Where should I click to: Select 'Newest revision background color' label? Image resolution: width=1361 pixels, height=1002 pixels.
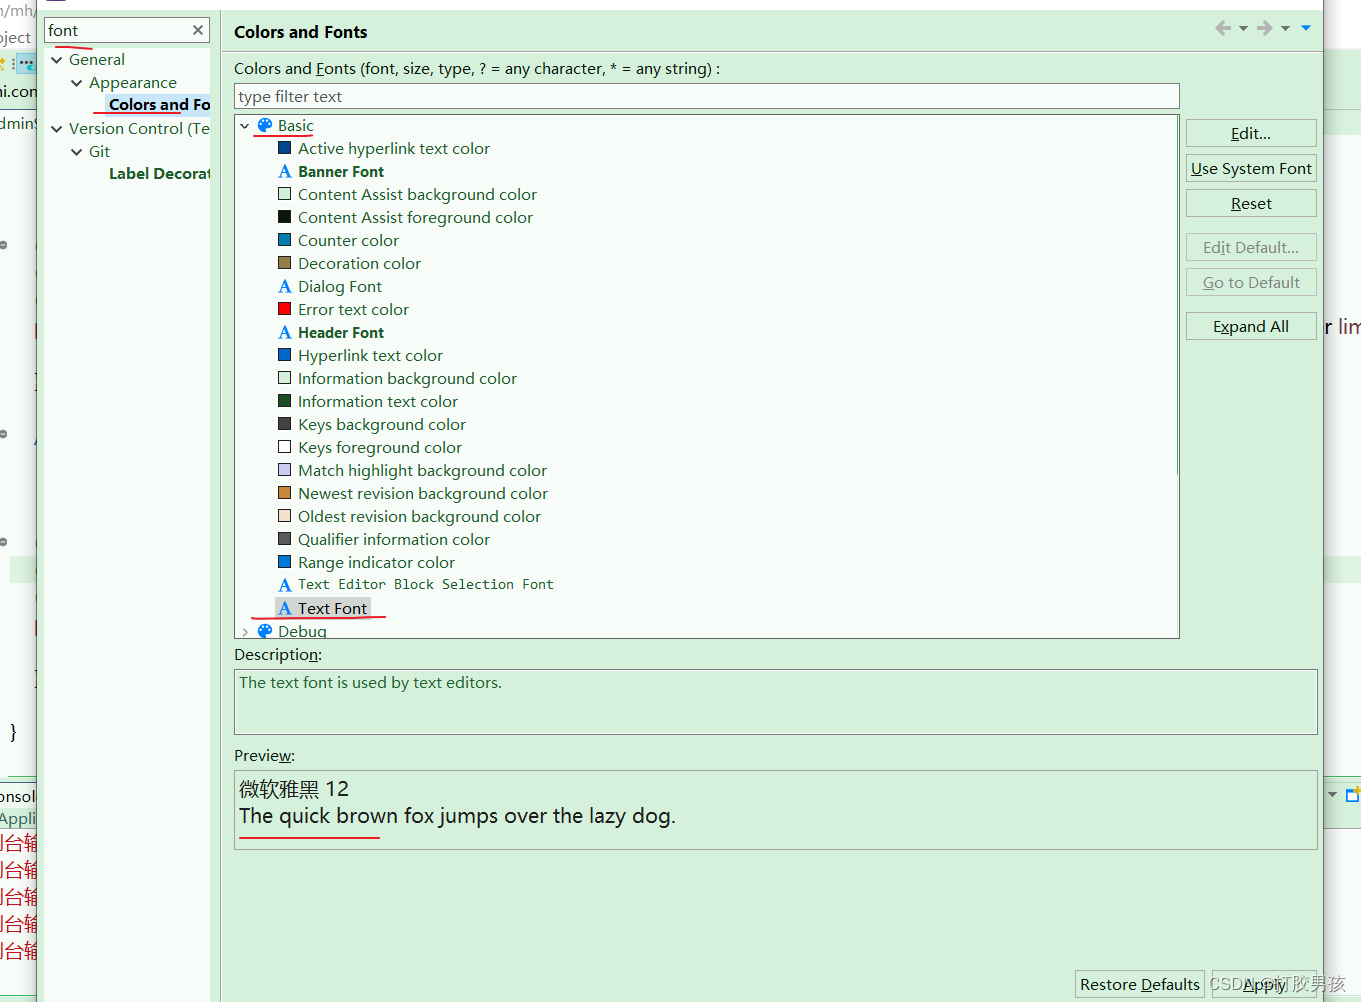423,493
